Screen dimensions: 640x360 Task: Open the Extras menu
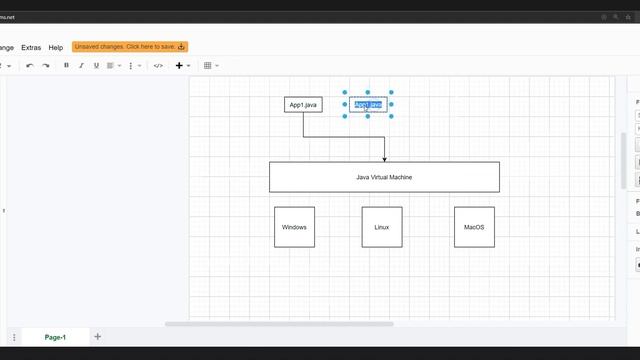(x=31, y=47)
